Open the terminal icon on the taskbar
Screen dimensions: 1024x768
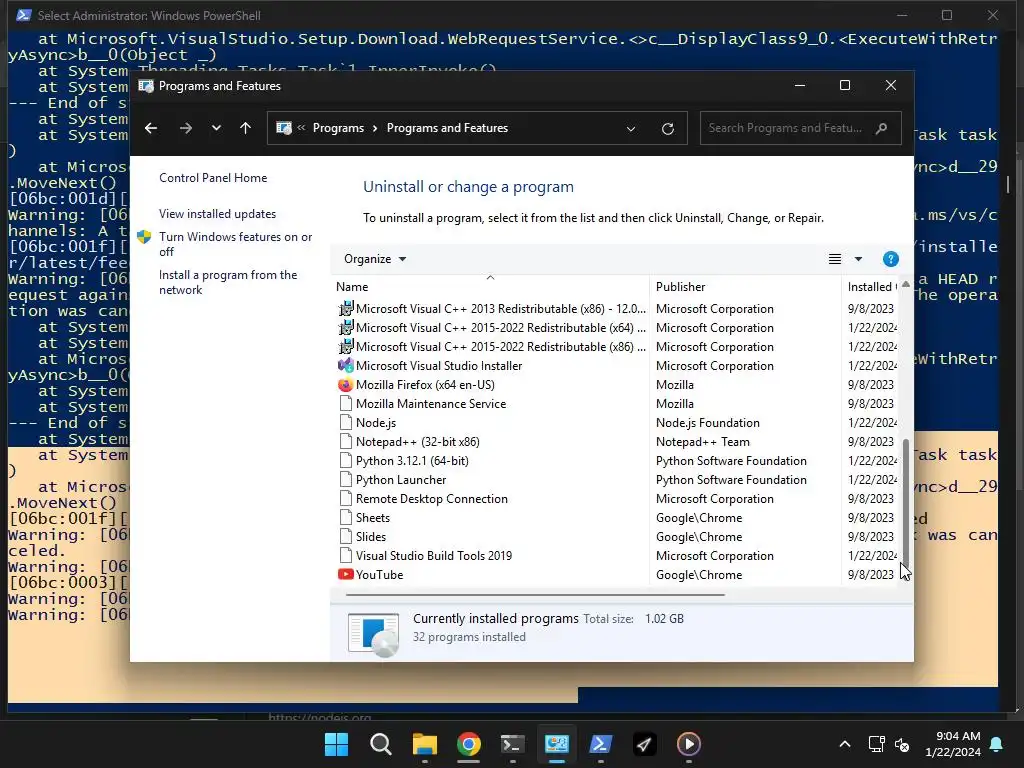(x=513, y=744)
